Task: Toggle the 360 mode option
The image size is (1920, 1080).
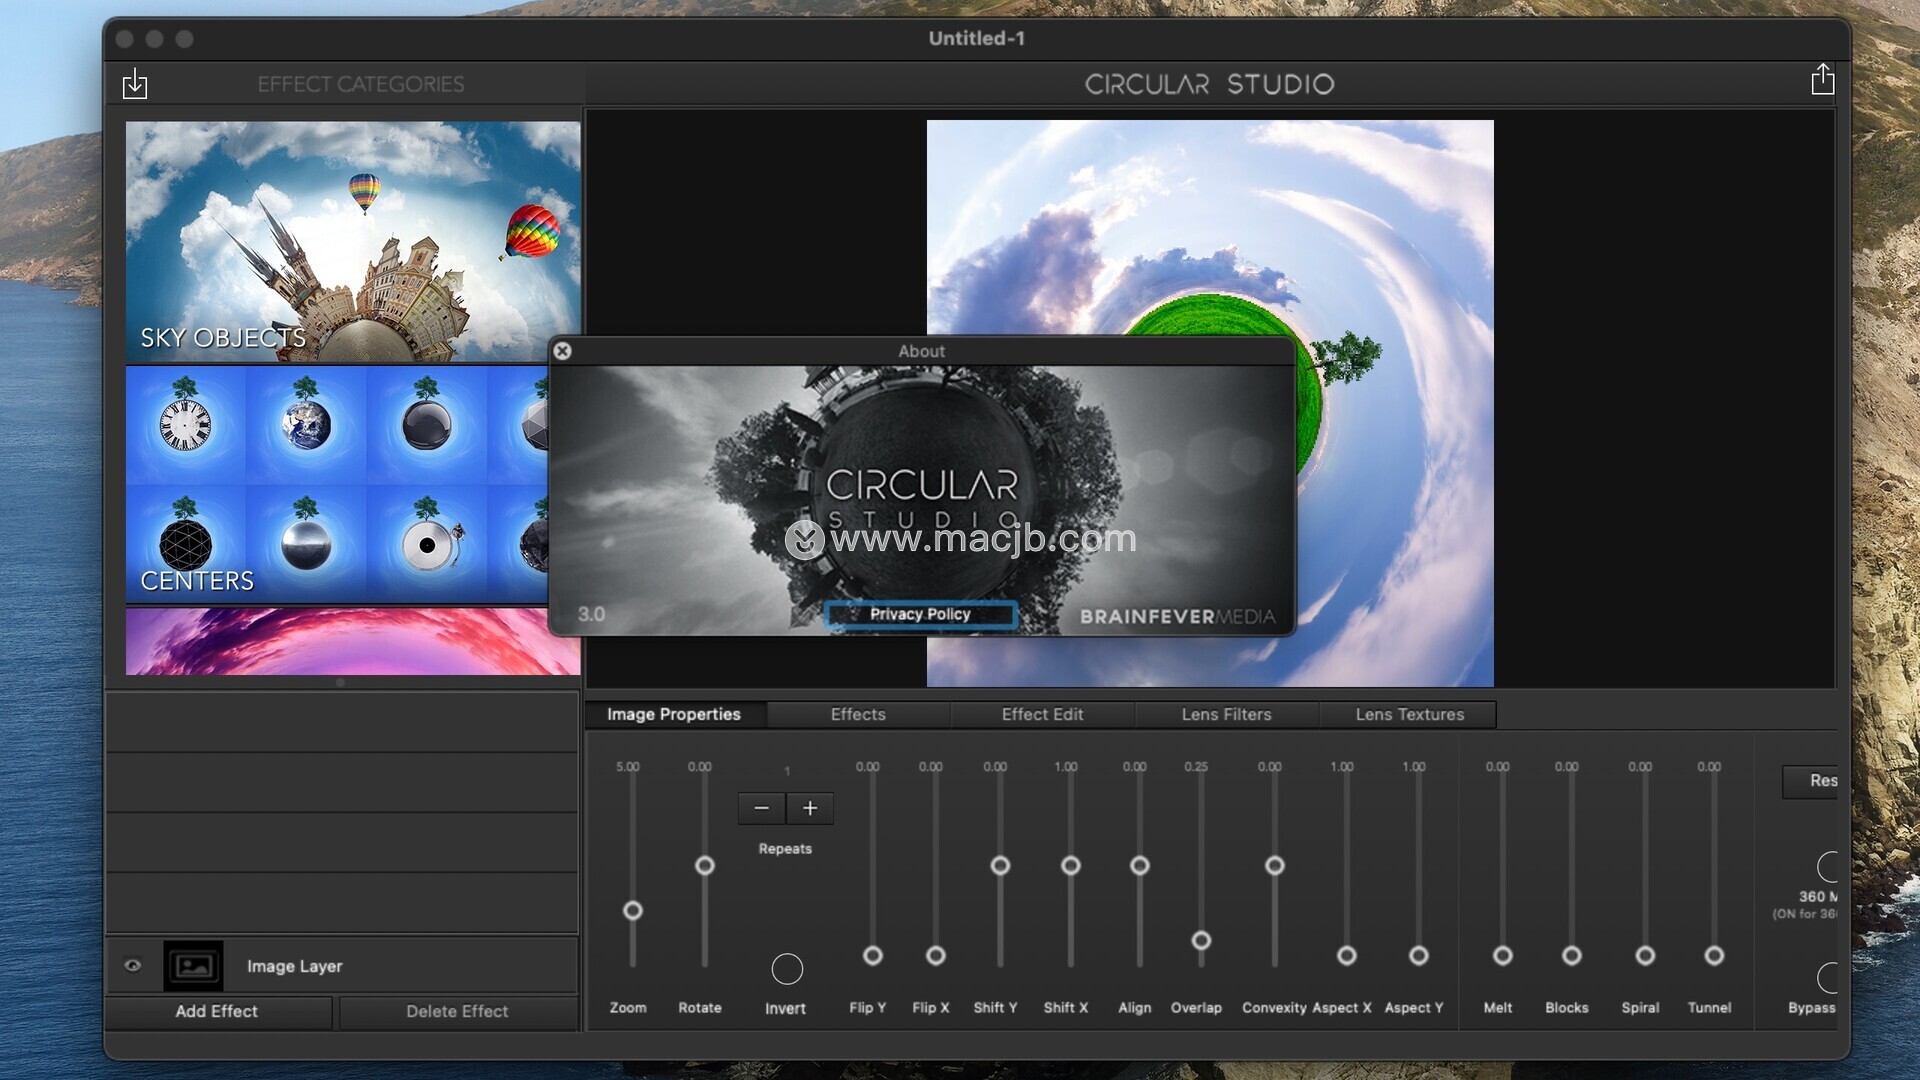Action: [1827, 866]
